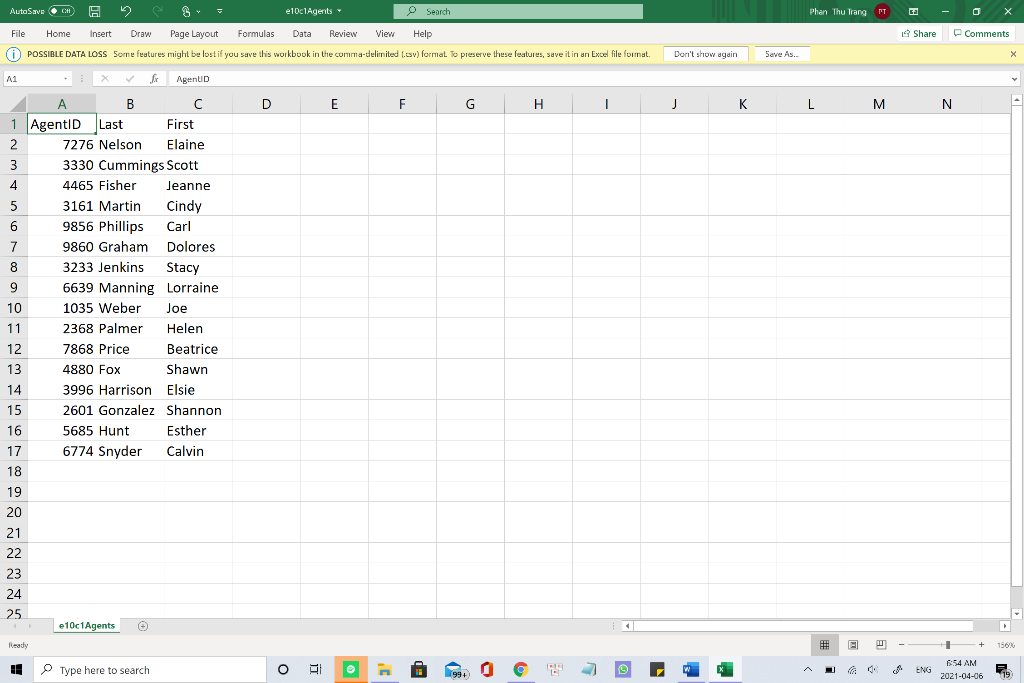Click the PT account avatar

882,11
